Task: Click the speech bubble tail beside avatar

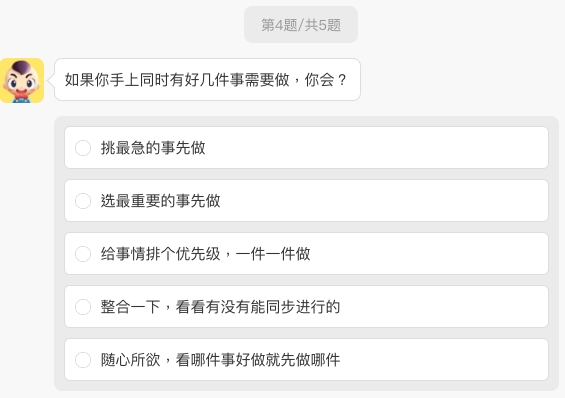Action: (x=51, y=81)
